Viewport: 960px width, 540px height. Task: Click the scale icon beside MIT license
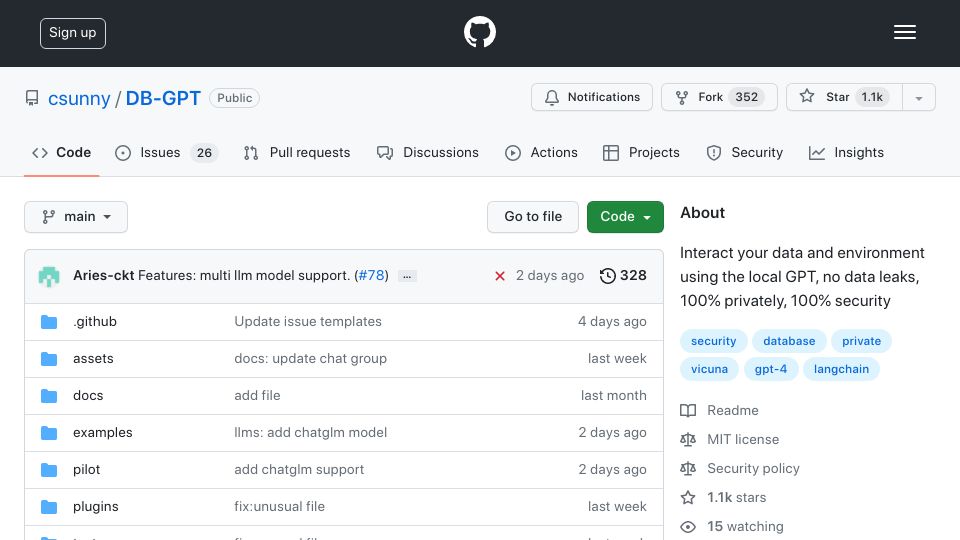click(688, 440)
